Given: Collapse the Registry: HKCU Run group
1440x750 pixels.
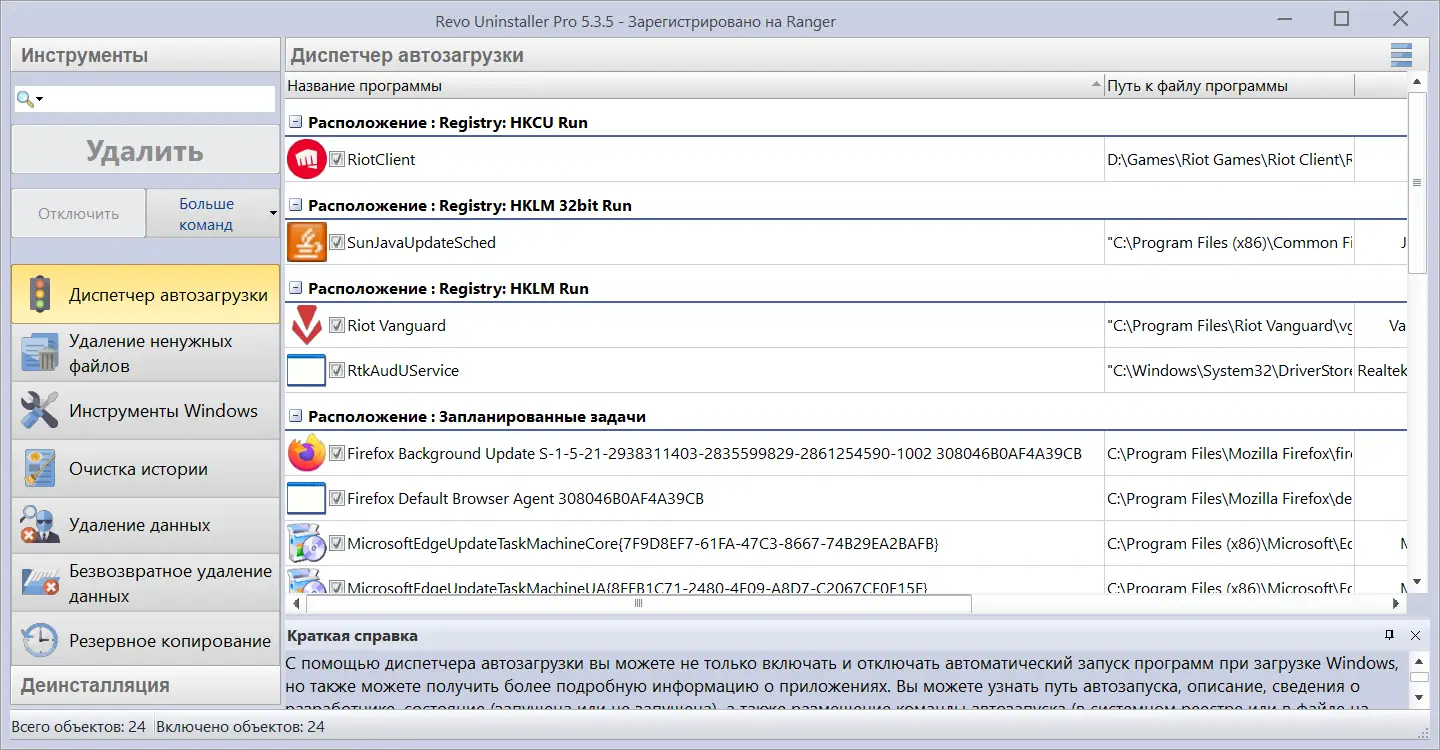Looking at the screenshot, I should [294, 122].
